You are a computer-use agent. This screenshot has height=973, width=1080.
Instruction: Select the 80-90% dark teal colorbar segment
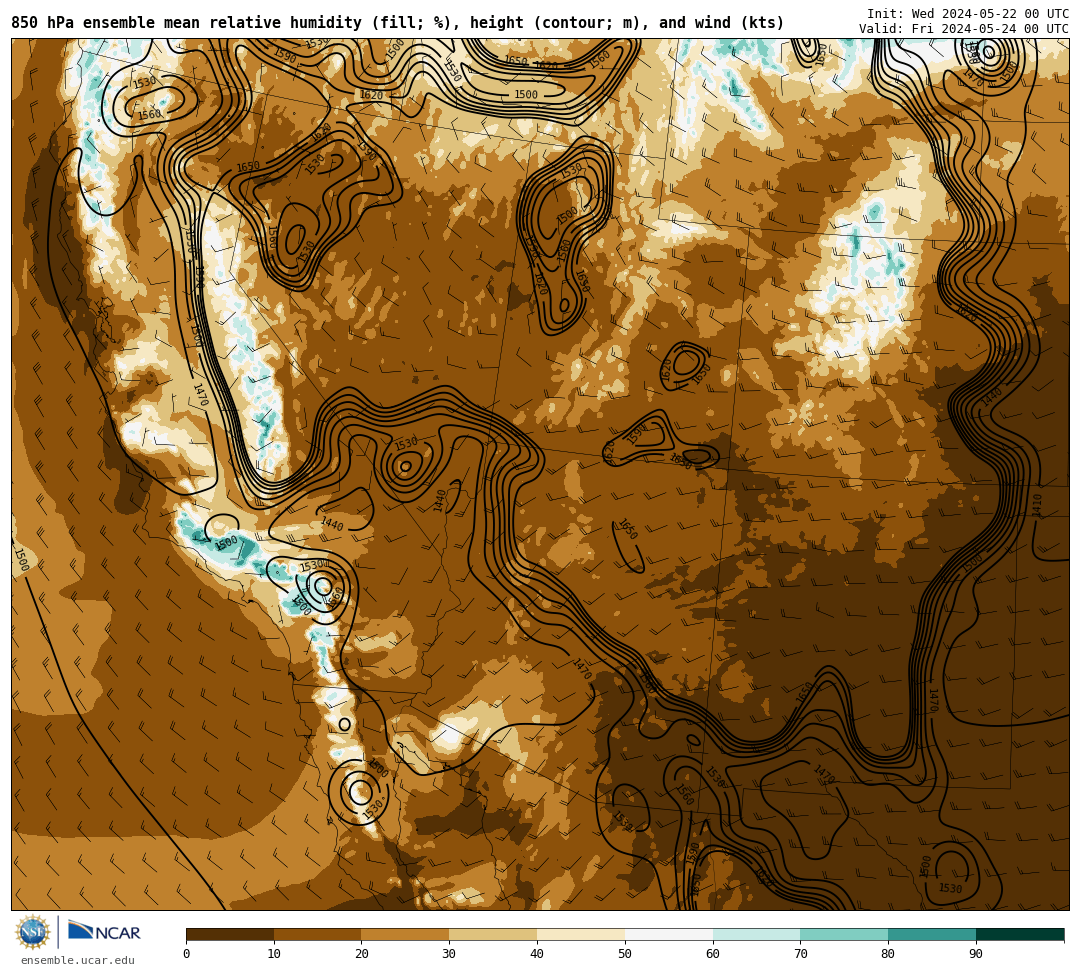[932, 934]
